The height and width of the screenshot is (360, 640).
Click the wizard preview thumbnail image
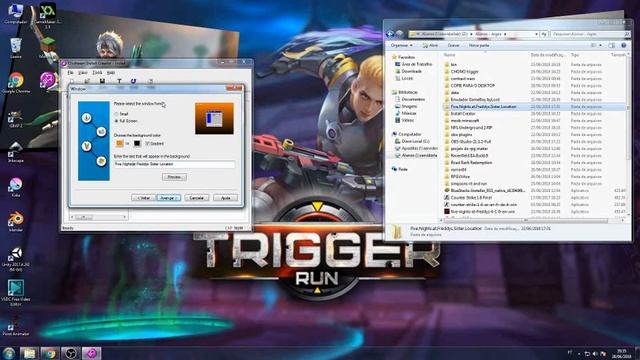[x=214, y=118]
